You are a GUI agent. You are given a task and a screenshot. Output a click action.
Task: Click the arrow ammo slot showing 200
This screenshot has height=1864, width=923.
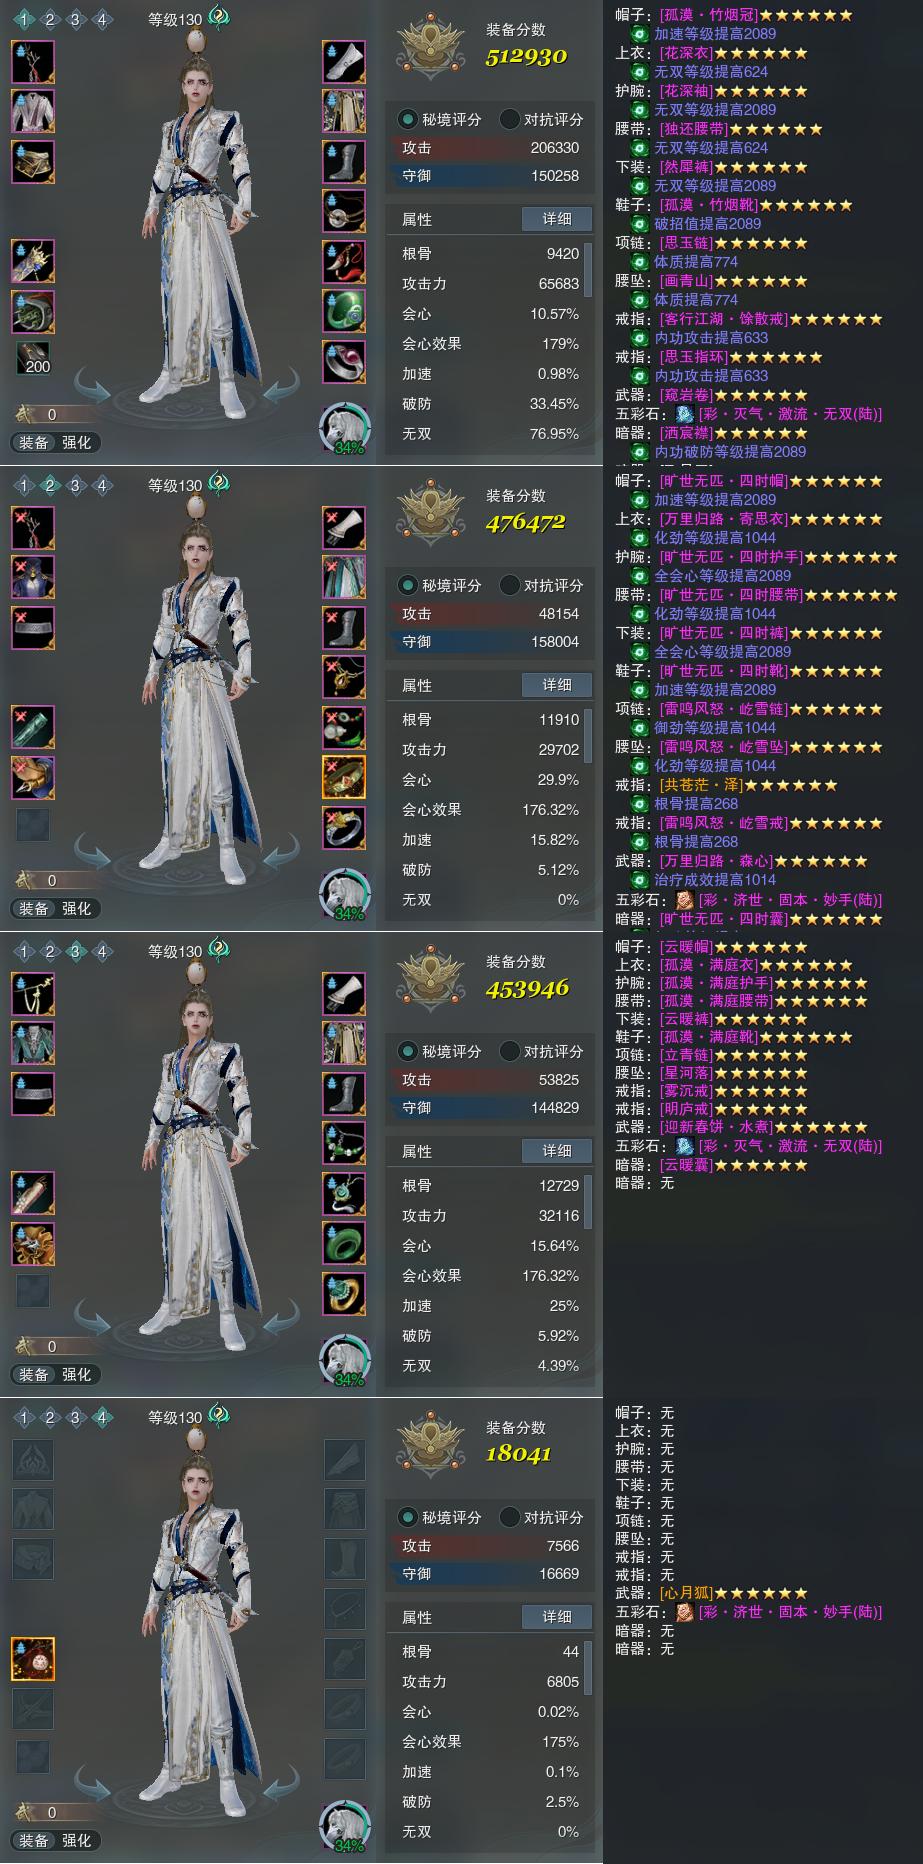click(33, 359)
